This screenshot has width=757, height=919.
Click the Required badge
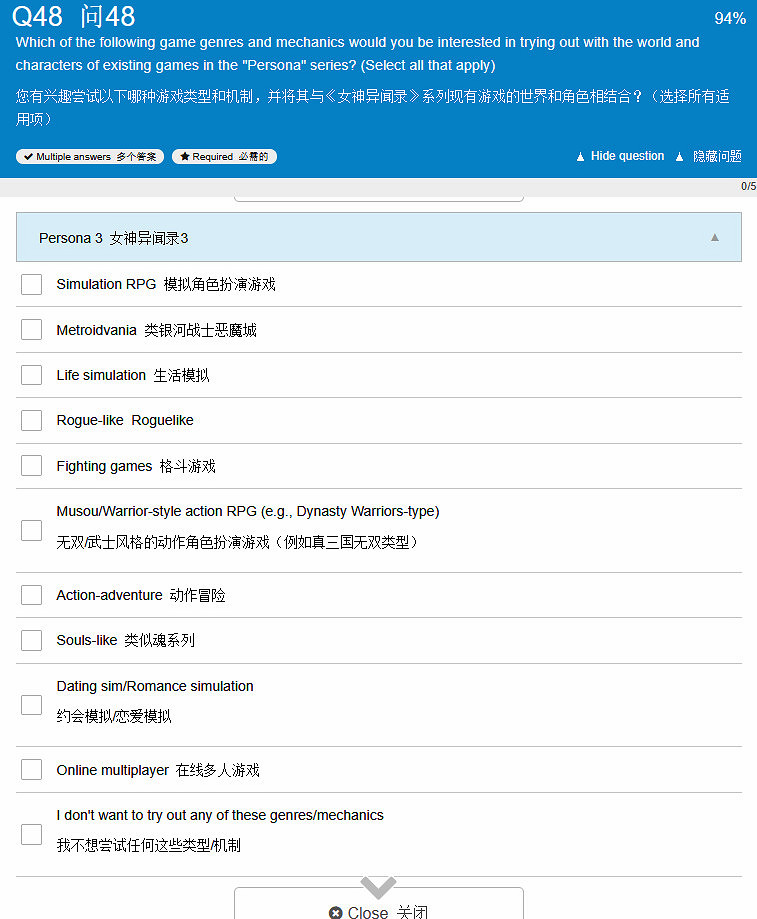224,156
